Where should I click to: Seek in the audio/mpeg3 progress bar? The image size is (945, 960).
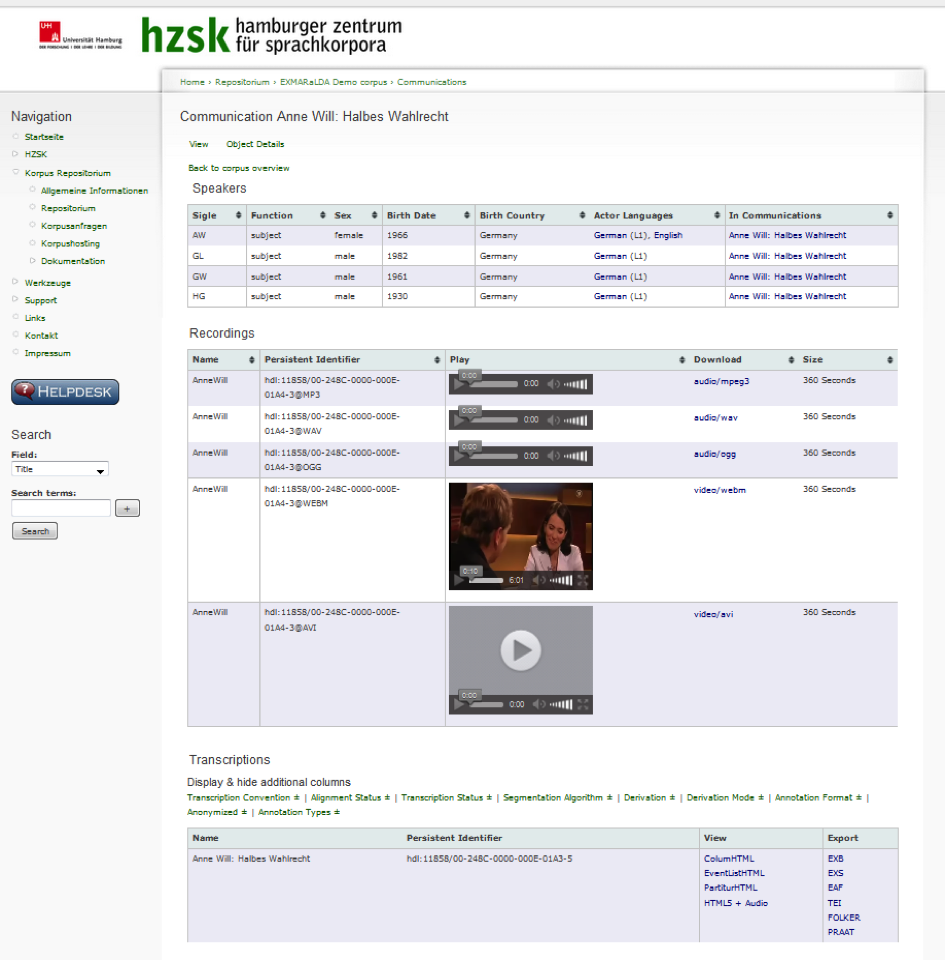coord(493,384)
